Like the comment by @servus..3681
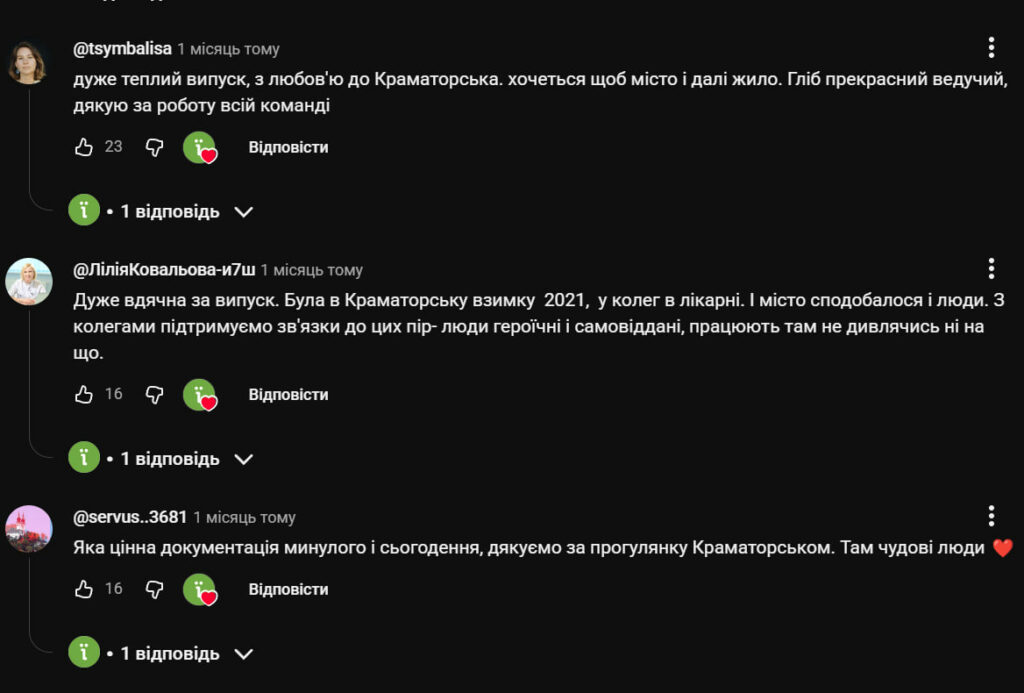This screenshot has height=693, width=1024. pyautogui.click(x=84, y=589)
